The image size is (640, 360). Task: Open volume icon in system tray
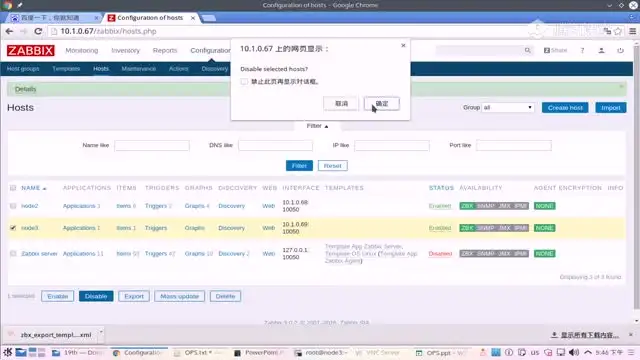click(x=573, y=352)
